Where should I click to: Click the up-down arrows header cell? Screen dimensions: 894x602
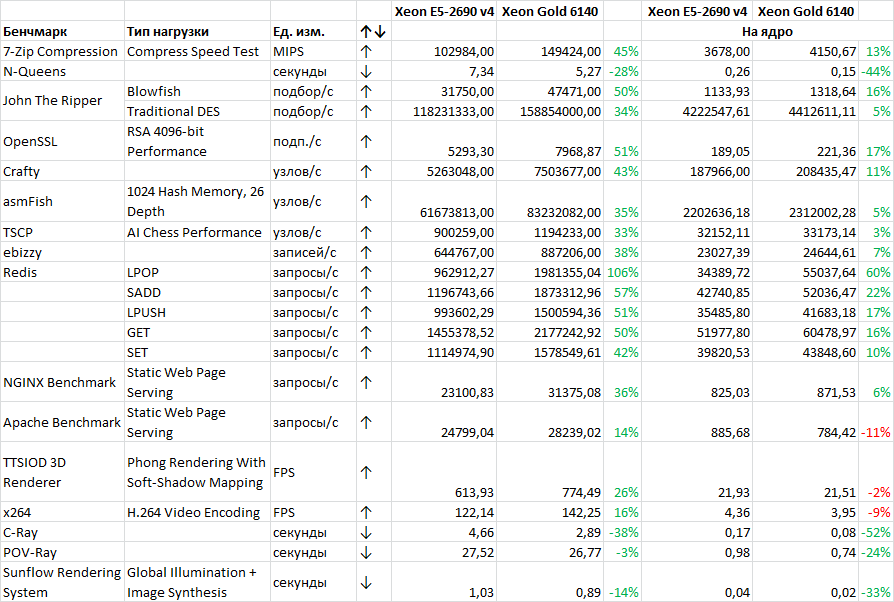[x=373, y=32]
